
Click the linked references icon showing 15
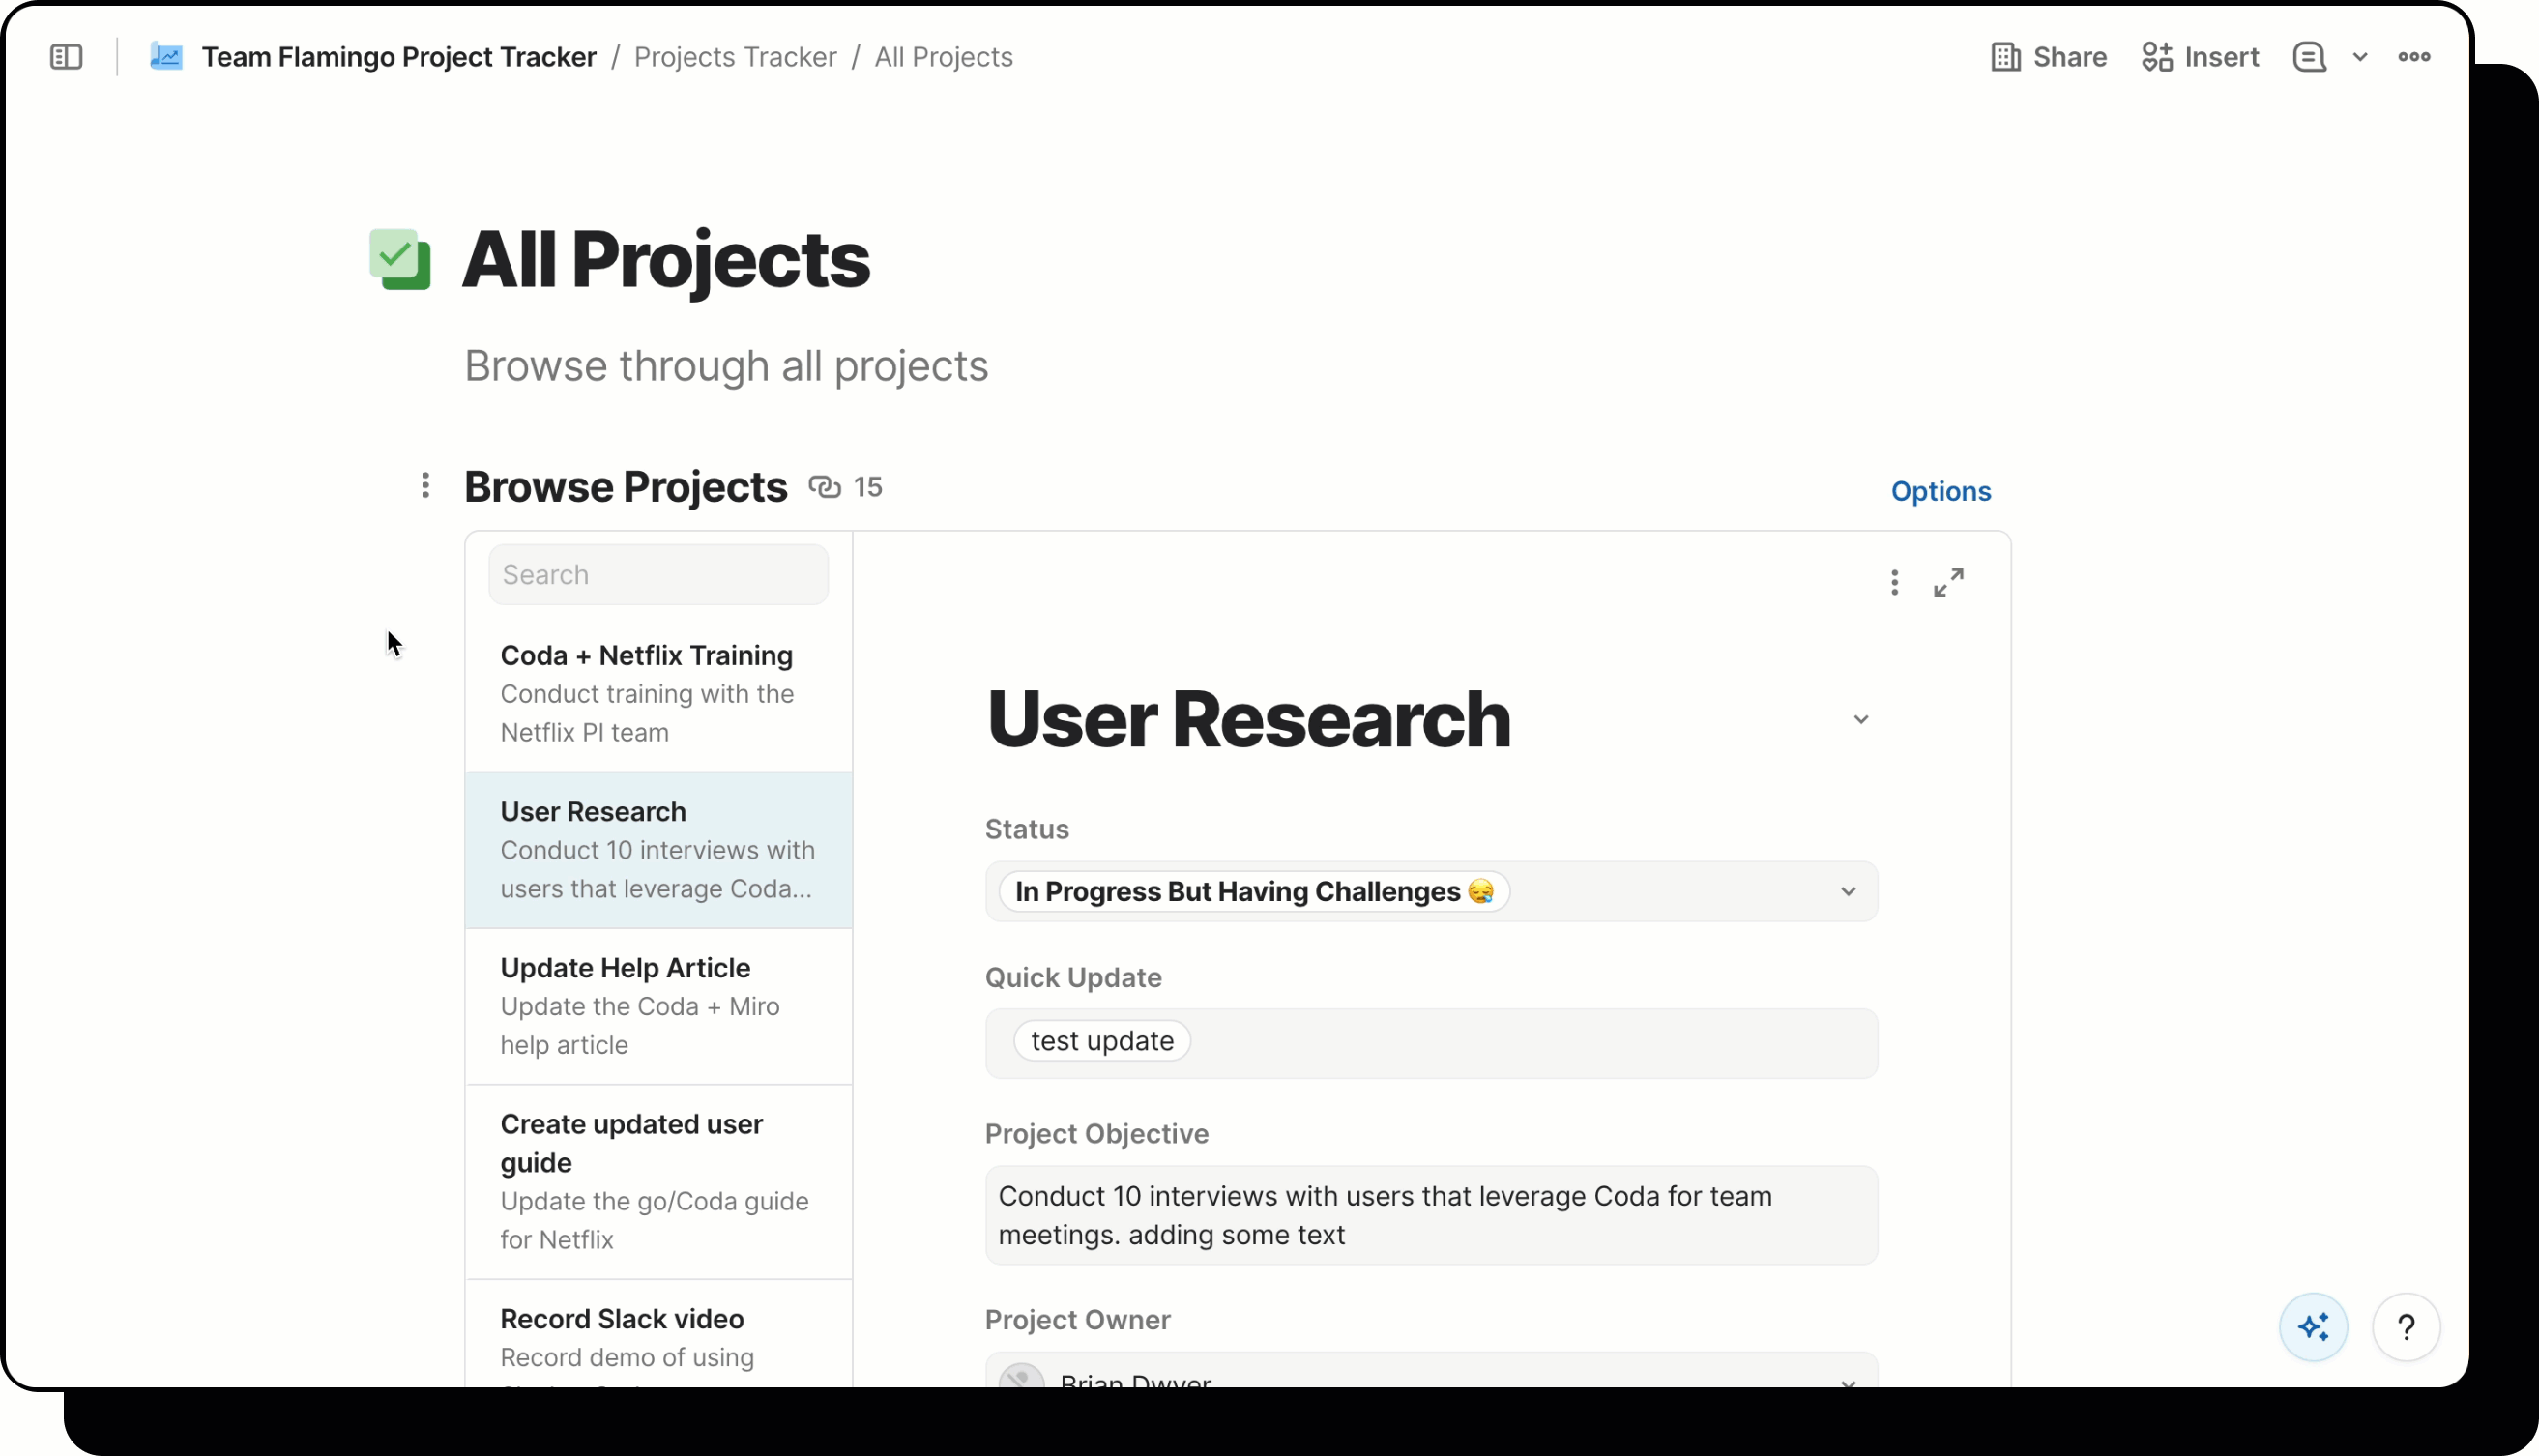coord(825,487)
